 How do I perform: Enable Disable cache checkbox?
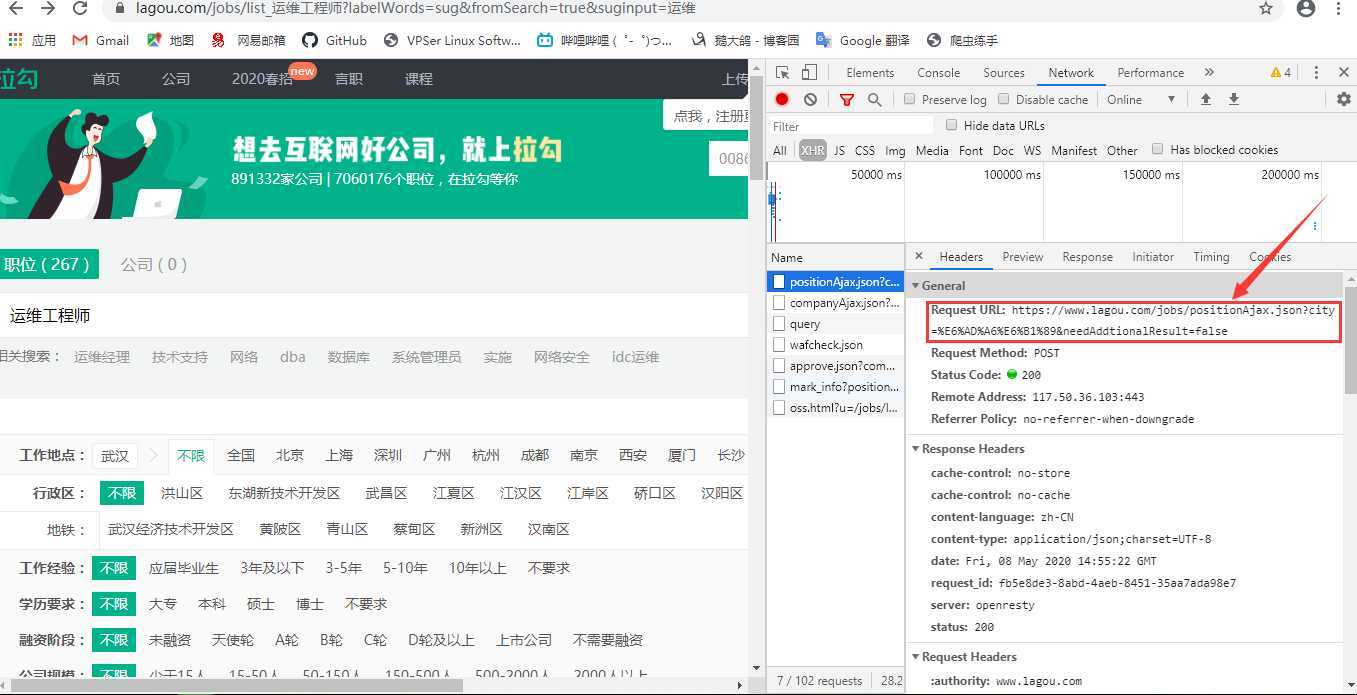coord(1003,99)
